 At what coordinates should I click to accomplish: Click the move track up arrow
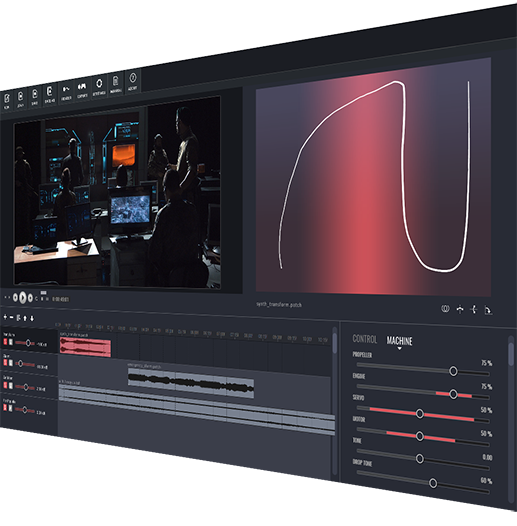point(25,318)
